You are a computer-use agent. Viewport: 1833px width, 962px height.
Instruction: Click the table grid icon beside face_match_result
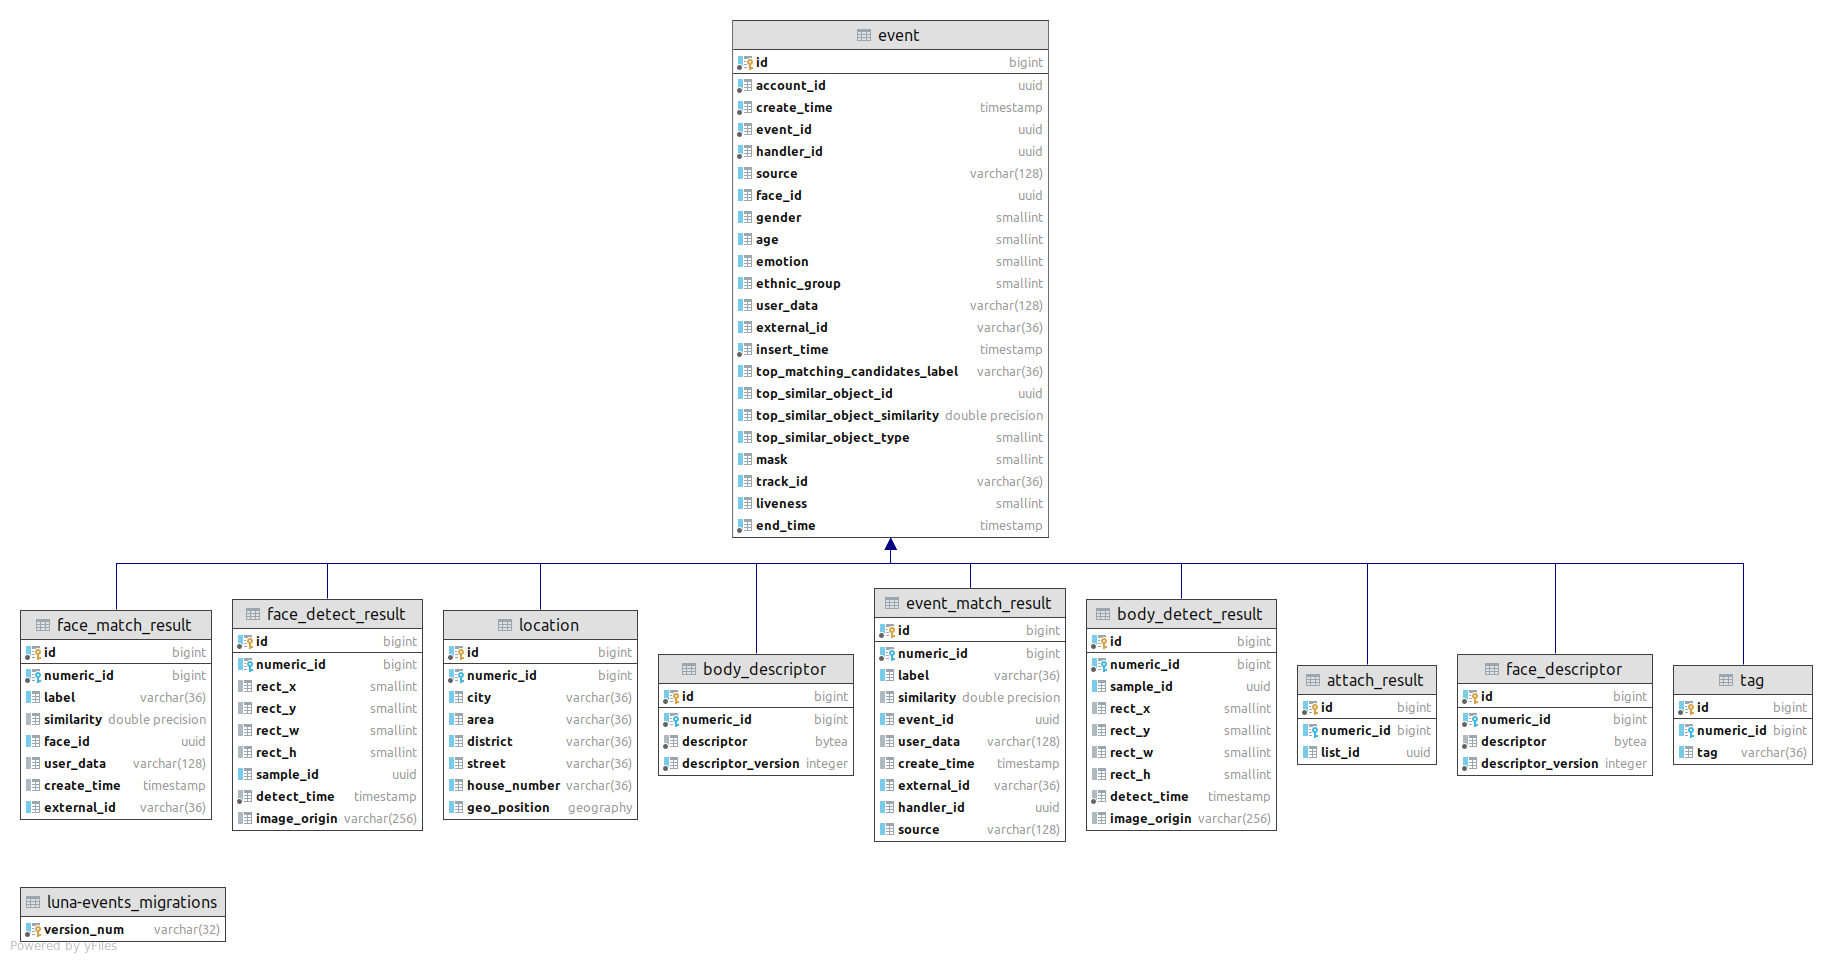pos(41,625)
